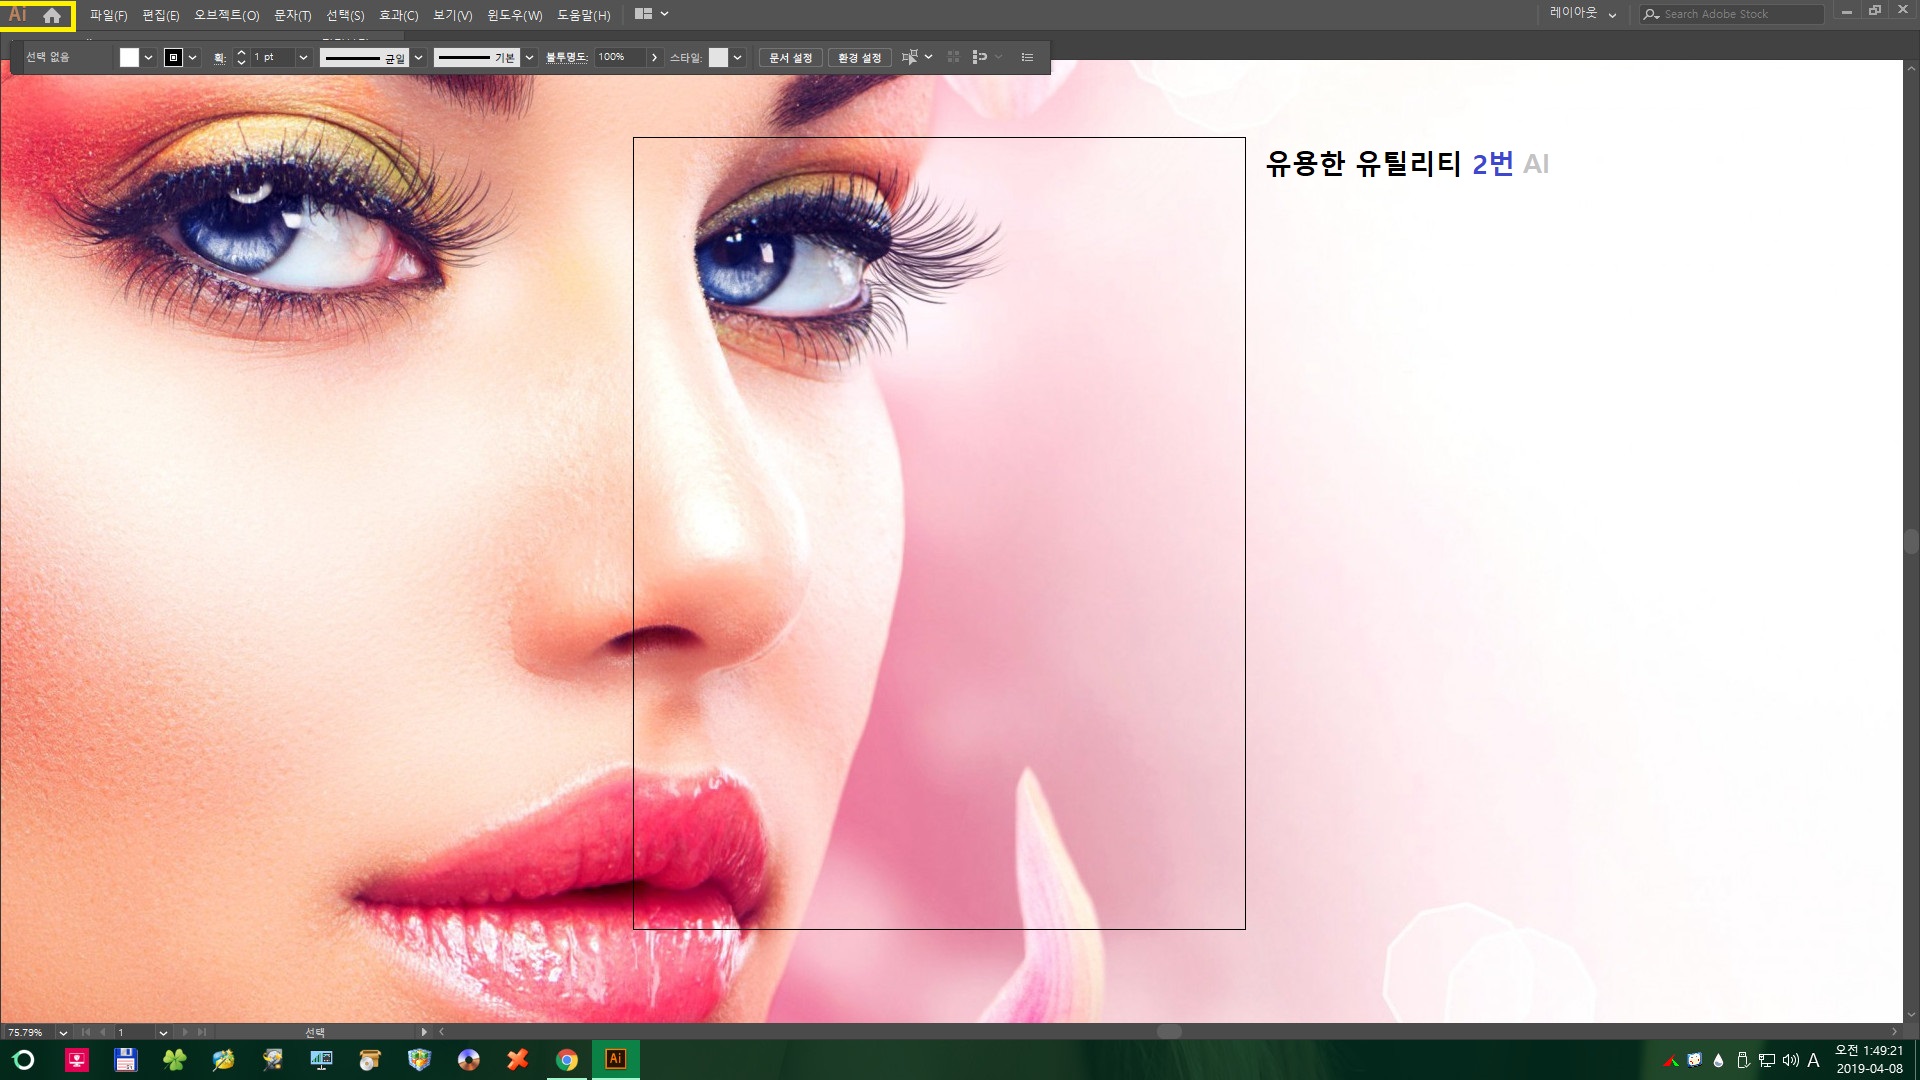Viewport: 1920px width, 1080px height.
Task: Expand the opacity slider arrow
Action: [x=654, y=57]
